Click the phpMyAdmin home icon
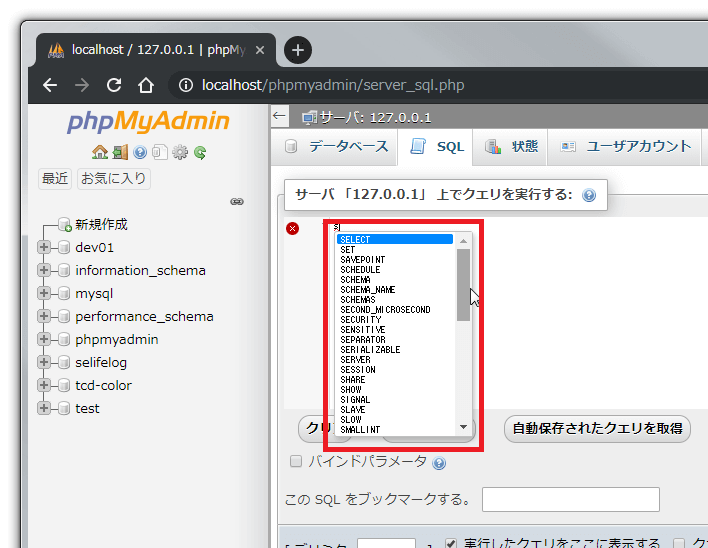708x548 pixels. tap(99, 153)
